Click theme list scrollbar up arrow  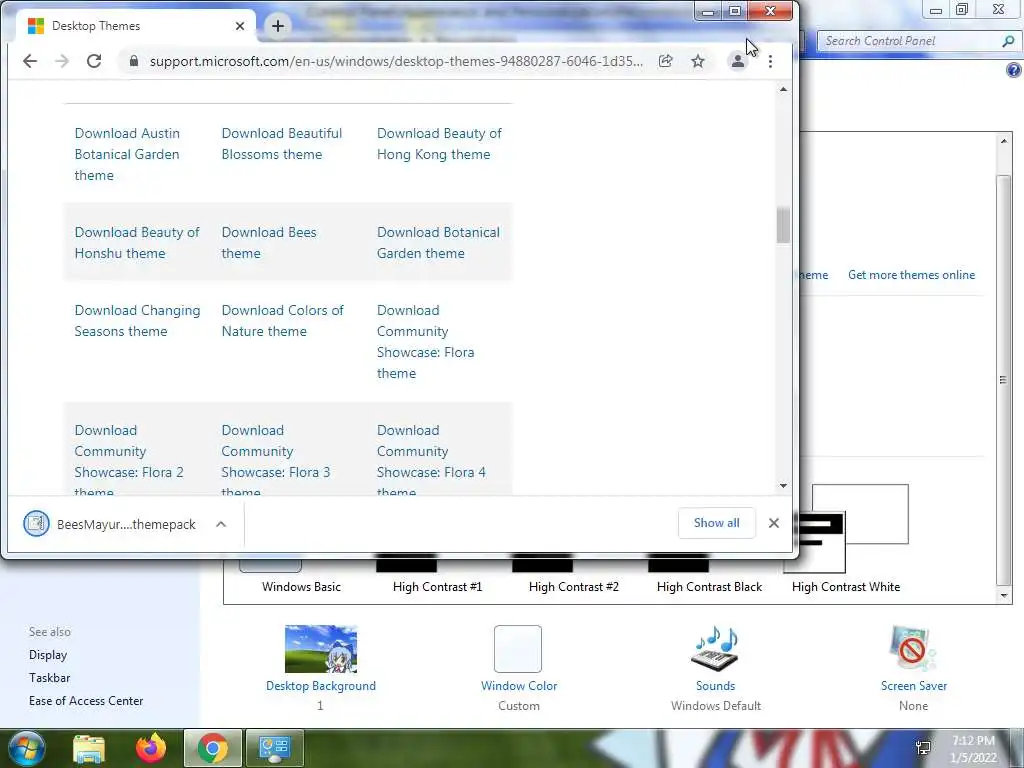(1004, 140)
